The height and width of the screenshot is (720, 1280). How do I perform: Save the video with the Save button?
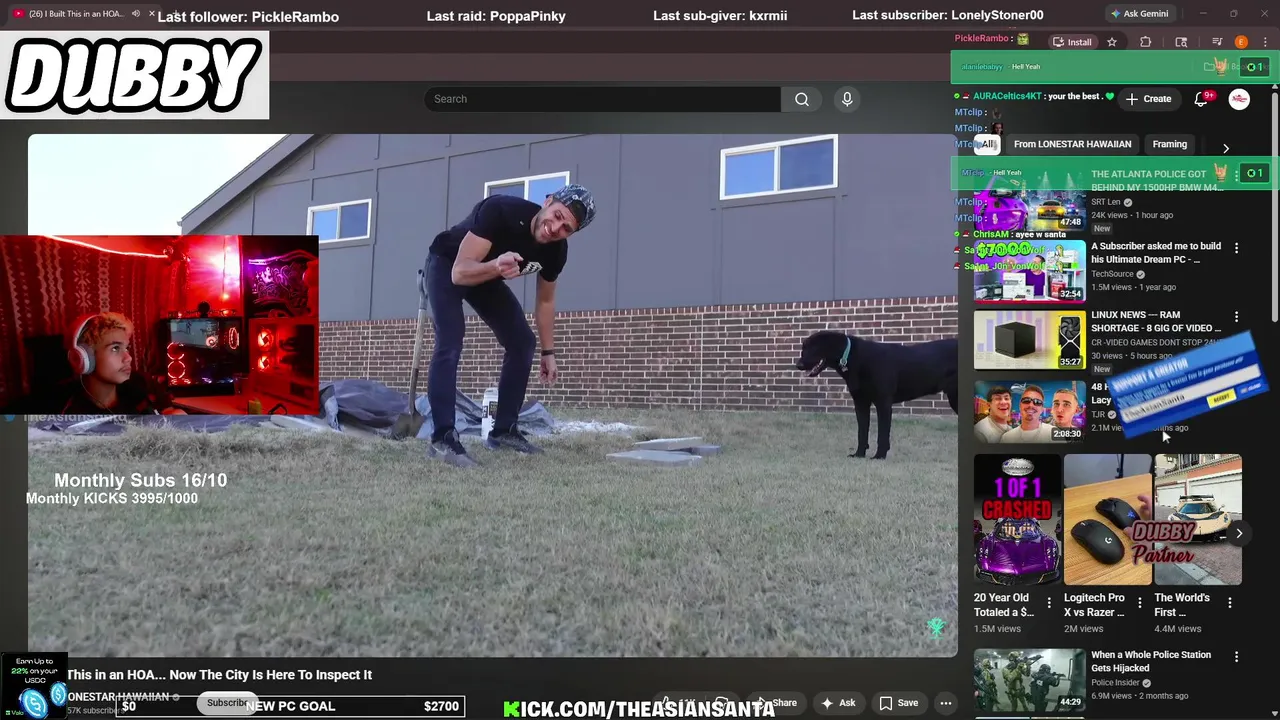point(898,703)
